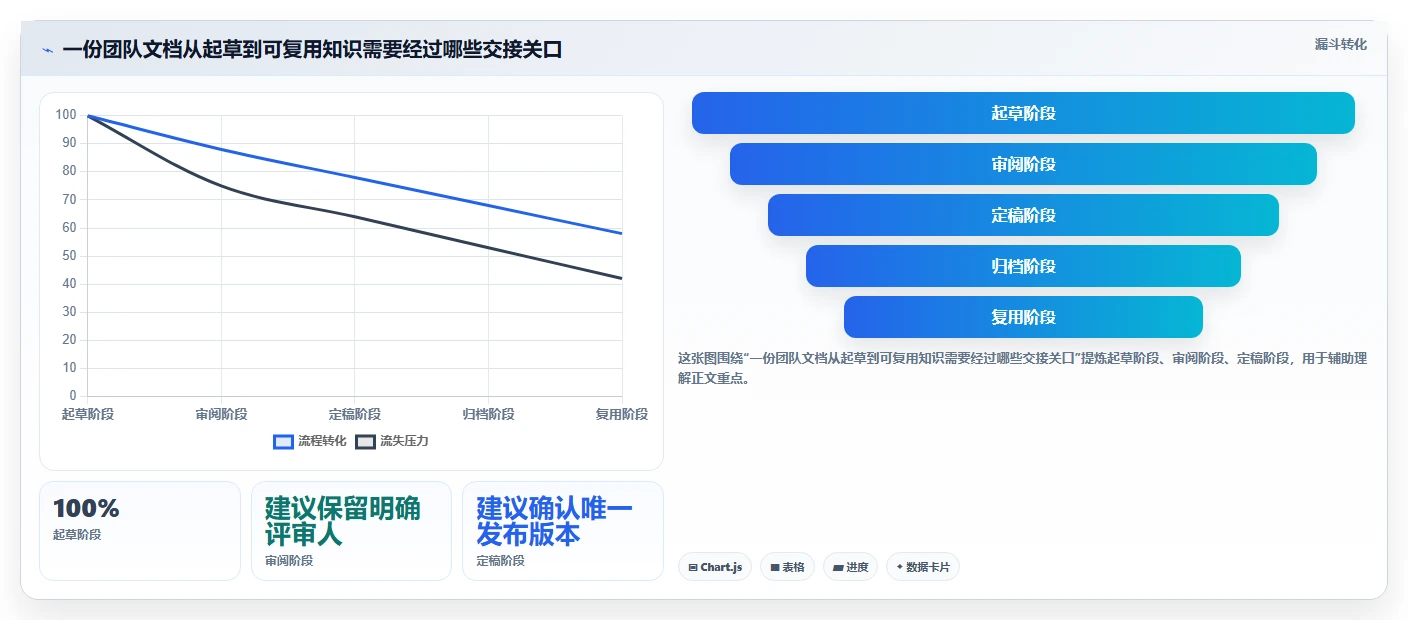
Task: Click the 100 y-axis value
Action: point(66,115)
